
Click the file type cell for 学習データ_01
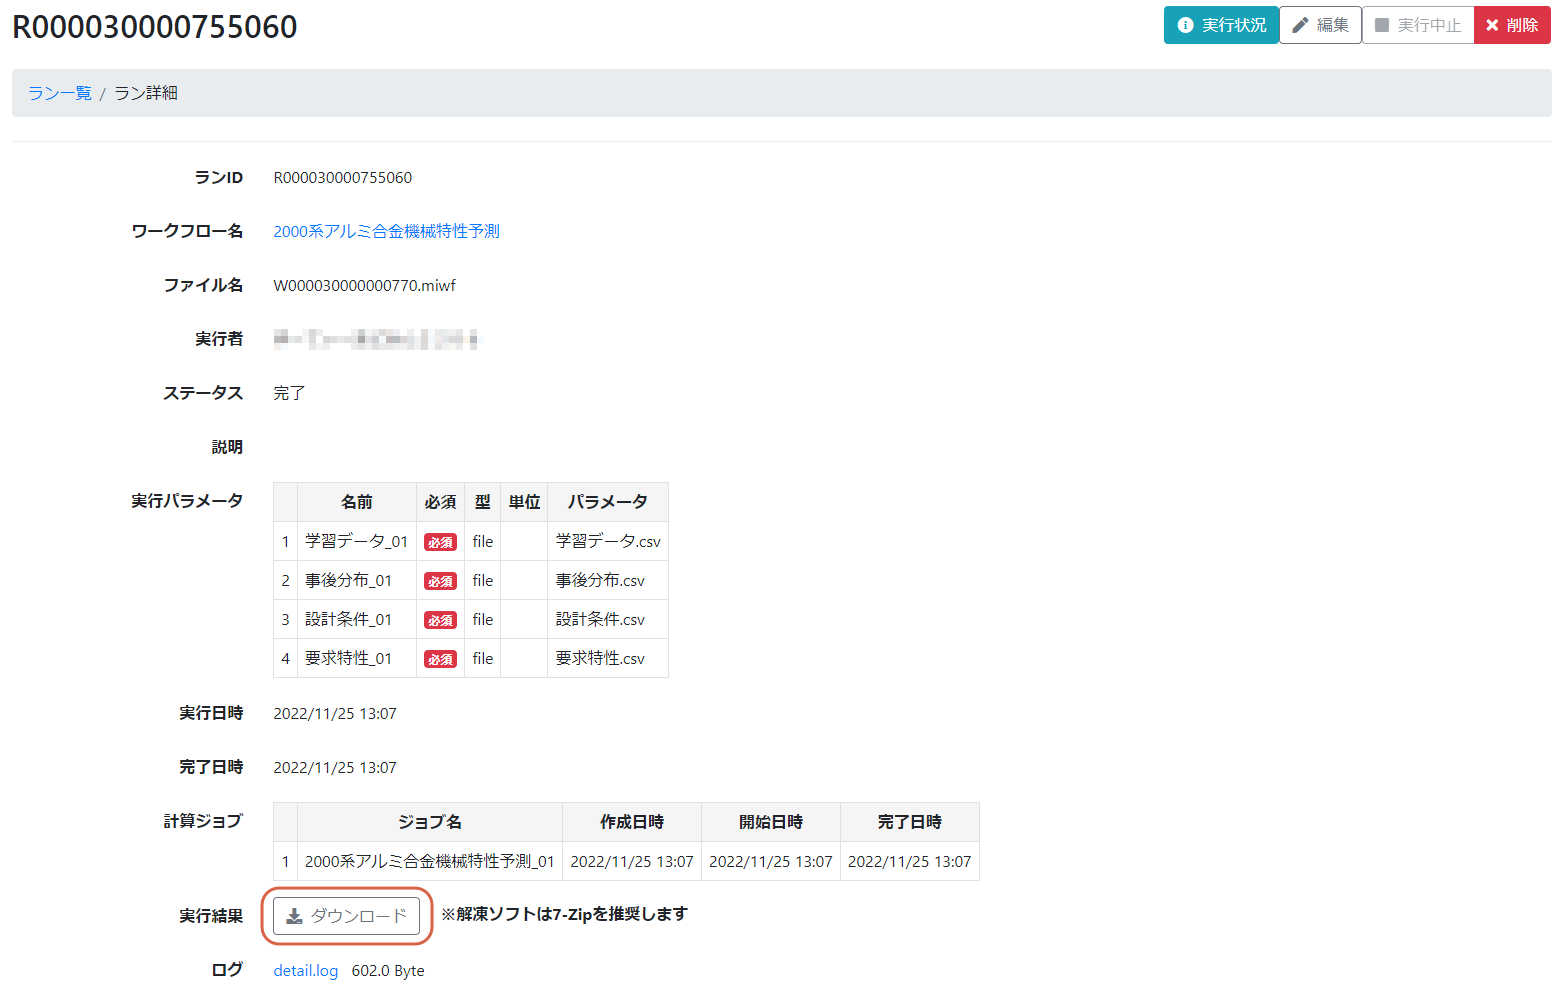(x=483, y=541)
